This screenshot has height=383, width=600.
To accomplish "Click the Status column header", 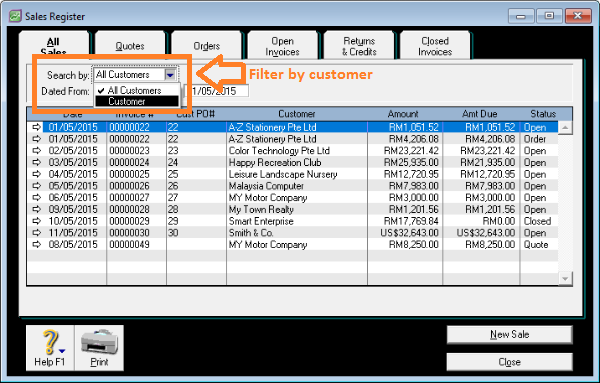I will click(543, 114).
